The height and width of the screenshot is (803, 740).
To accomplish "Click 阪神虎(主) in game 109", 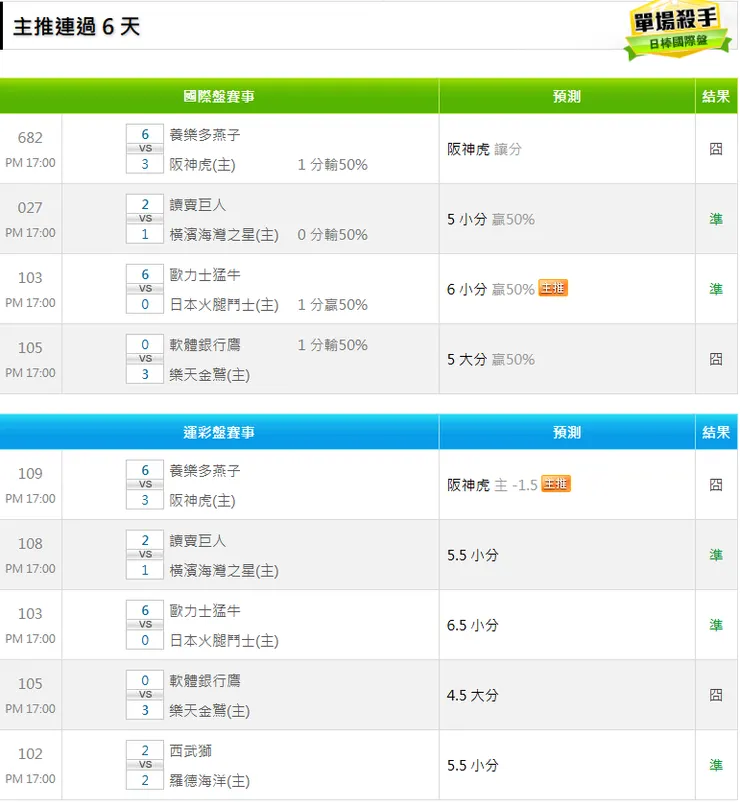I will (x=202, y=500).
